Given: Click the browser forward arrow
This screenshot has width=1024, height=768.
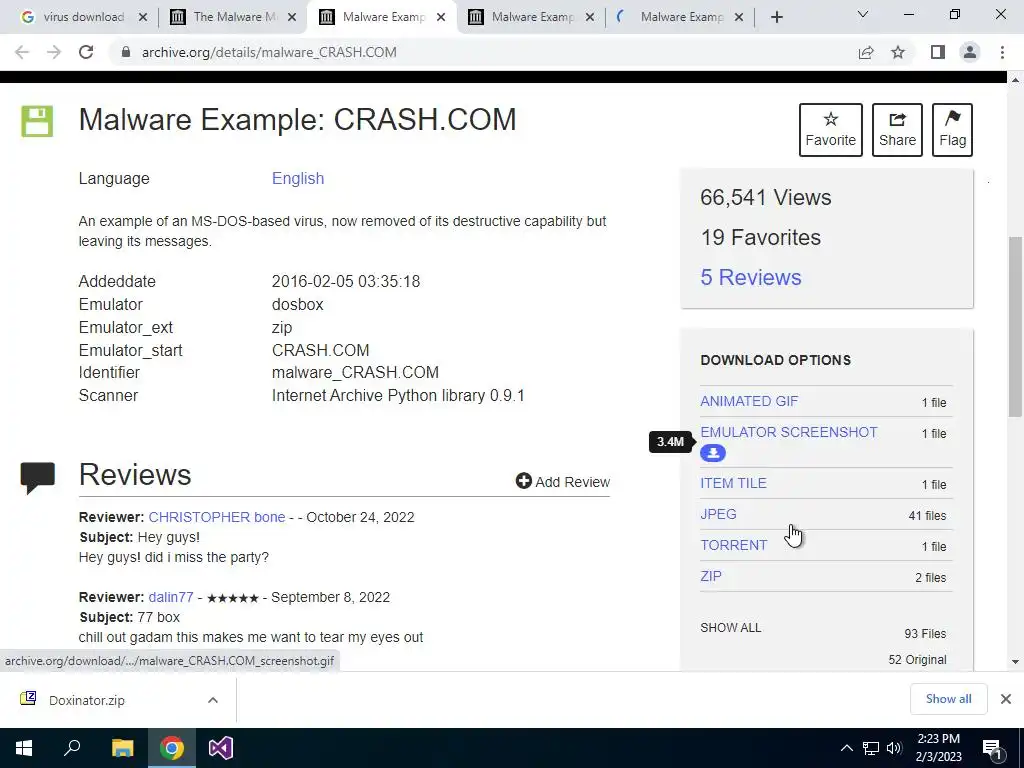Looking at the screenshot, I should point(54,52).
